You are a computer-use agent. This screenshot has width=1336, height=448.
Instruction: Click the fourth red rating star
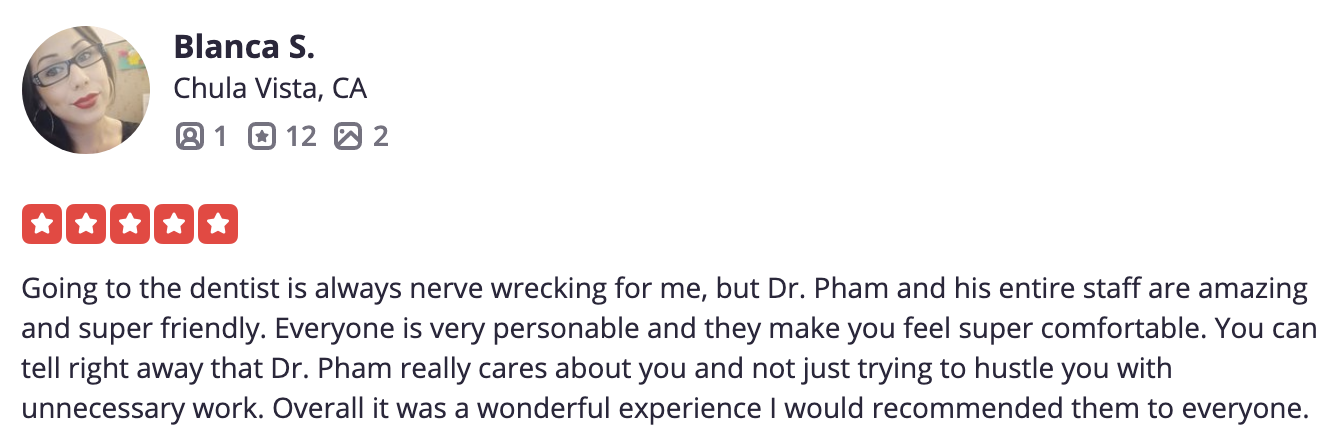tap(174, 224)
